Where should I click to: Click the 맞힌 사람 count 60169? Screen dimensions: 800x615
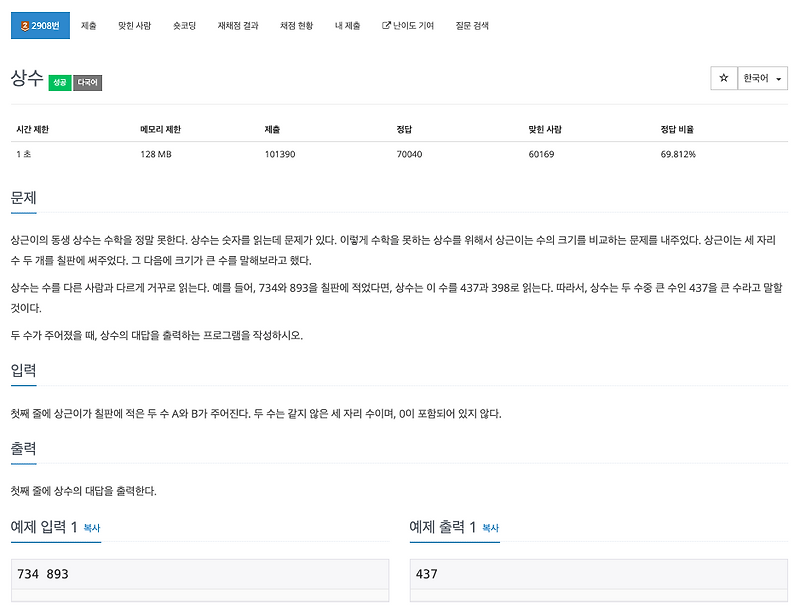542,153
